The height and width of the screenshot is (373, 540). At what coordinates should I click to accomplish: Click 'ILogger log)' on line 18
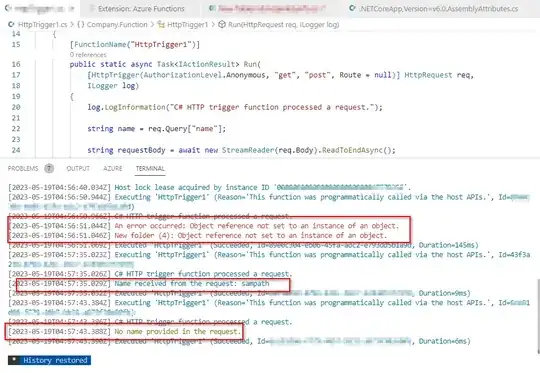tap(113, 86)
